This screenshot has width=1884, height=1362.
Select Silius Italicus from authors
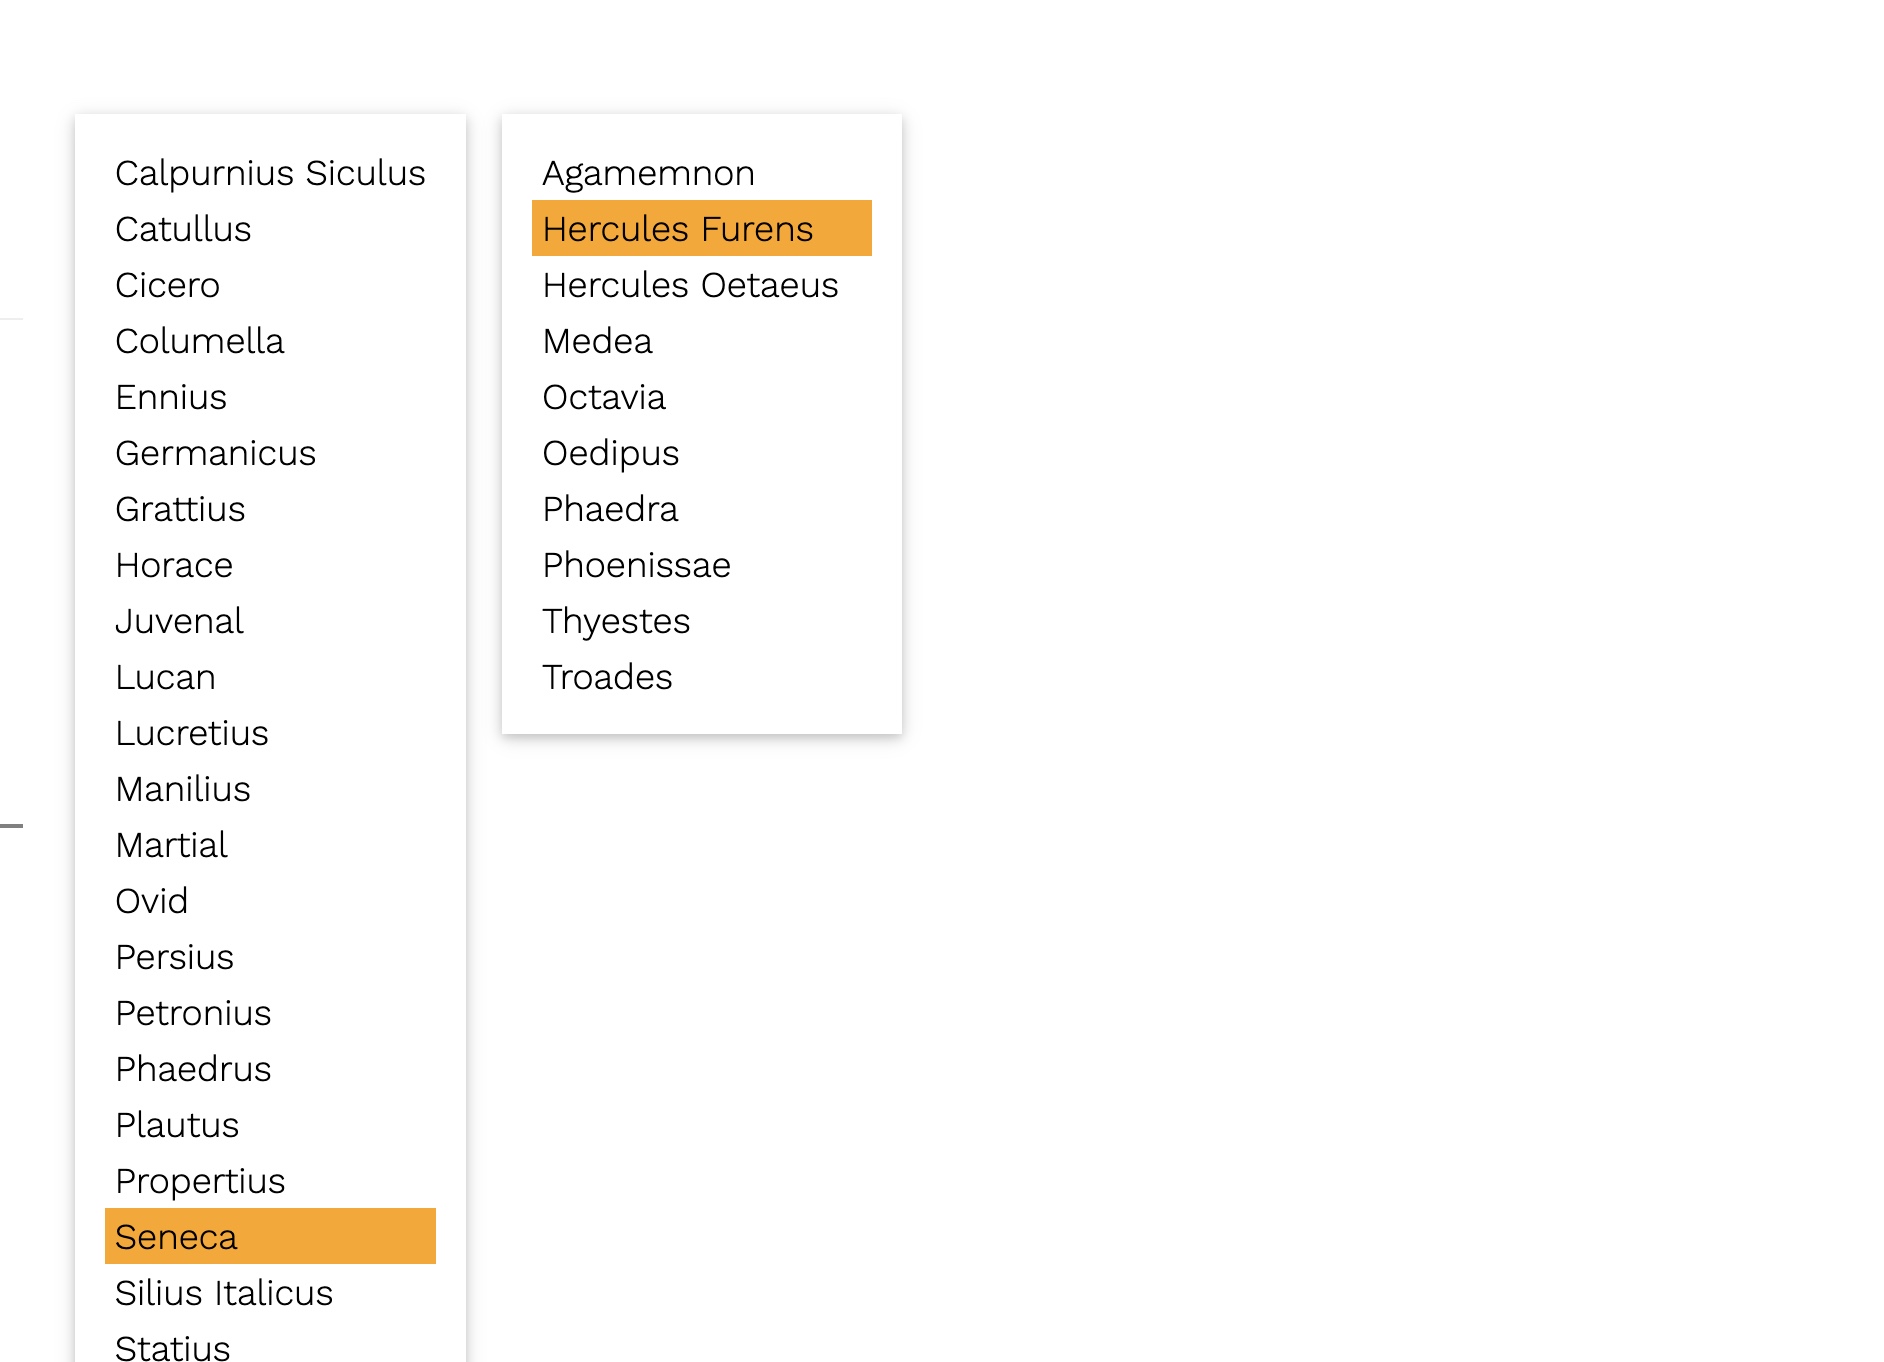click(224, 1293)
